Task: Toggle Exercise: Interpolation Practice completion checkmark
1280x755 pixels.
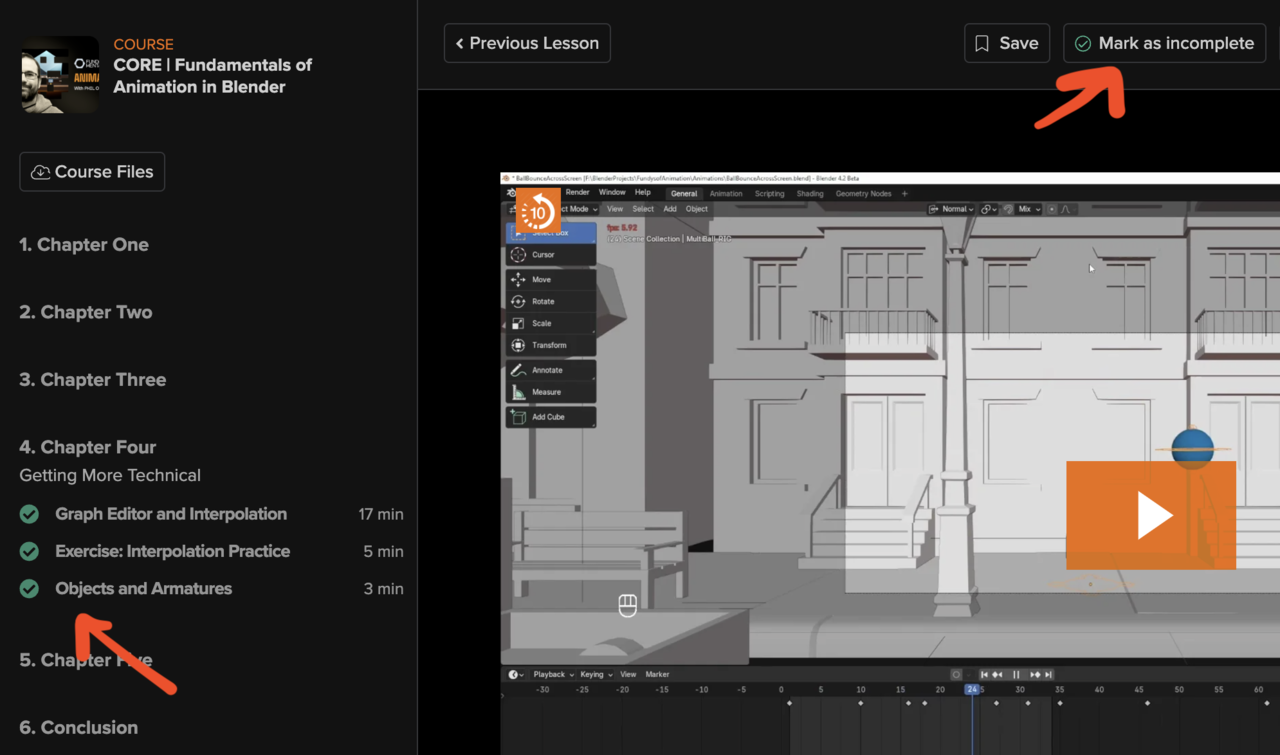Action: [x=30, y=551]
